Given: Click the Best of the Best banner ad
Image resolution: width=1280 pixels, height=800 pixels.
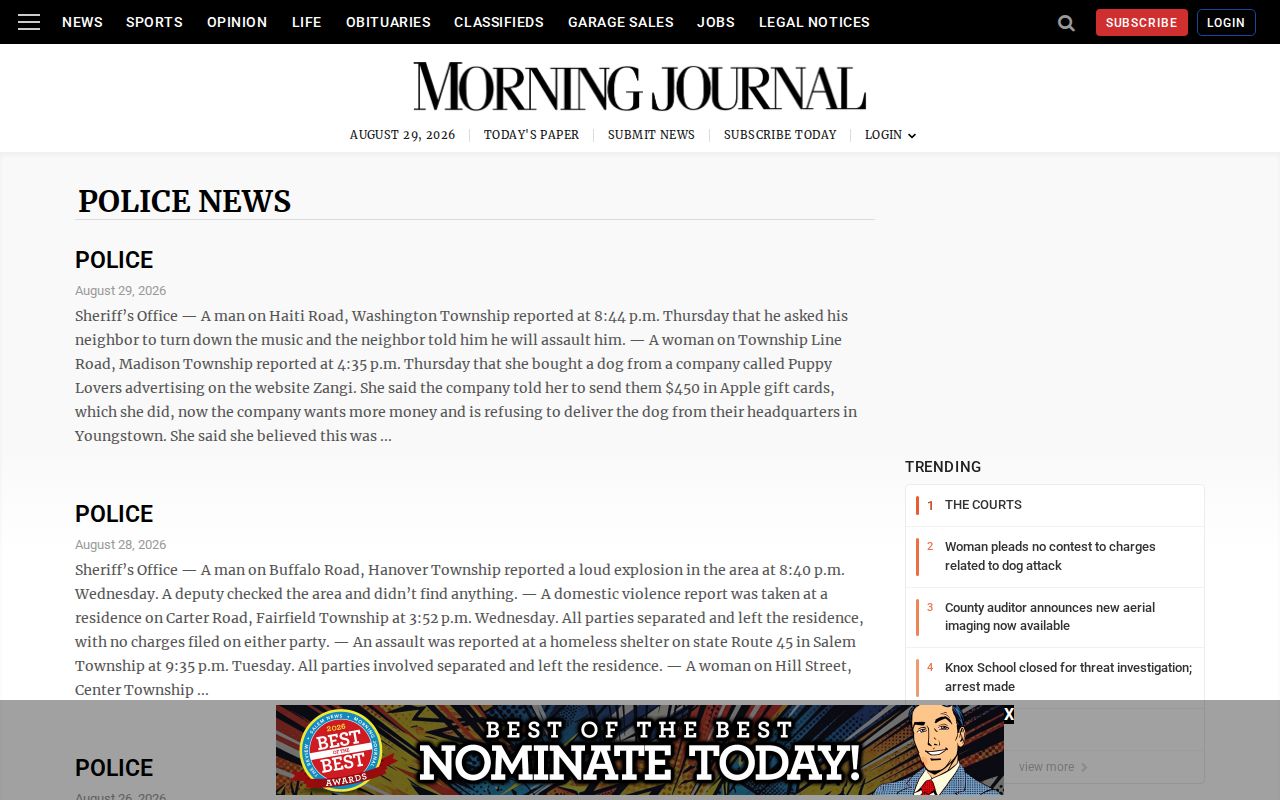Looking at the screenshot, I should [640, 750].
